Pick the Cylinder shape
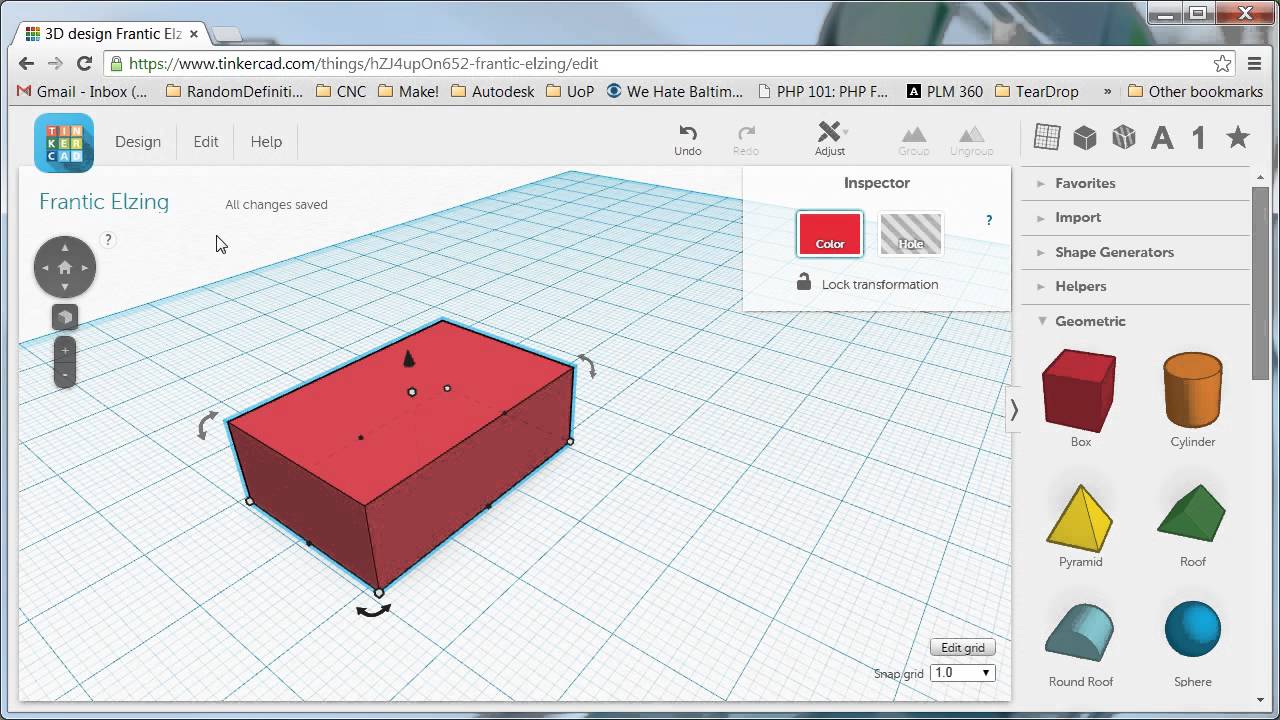 (x=1192, y=390)
